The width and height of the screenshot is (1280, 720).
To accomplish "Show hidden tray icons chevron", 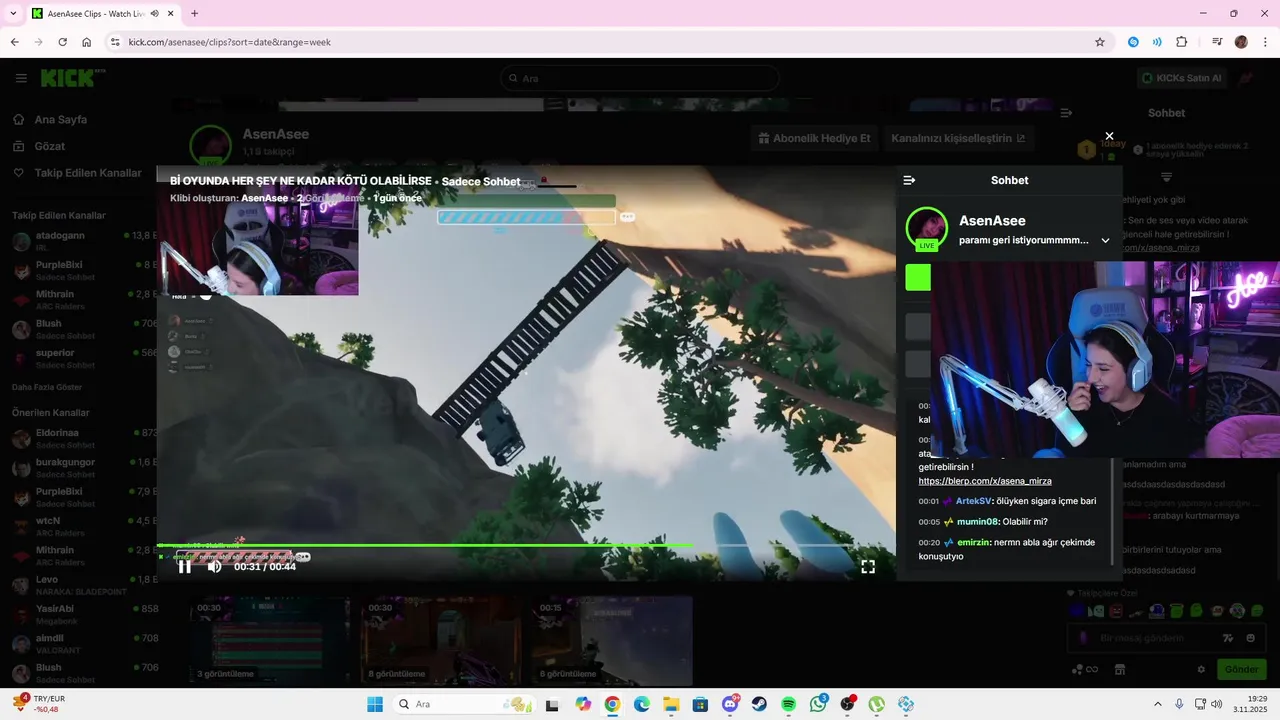I will coord(1158,704).
